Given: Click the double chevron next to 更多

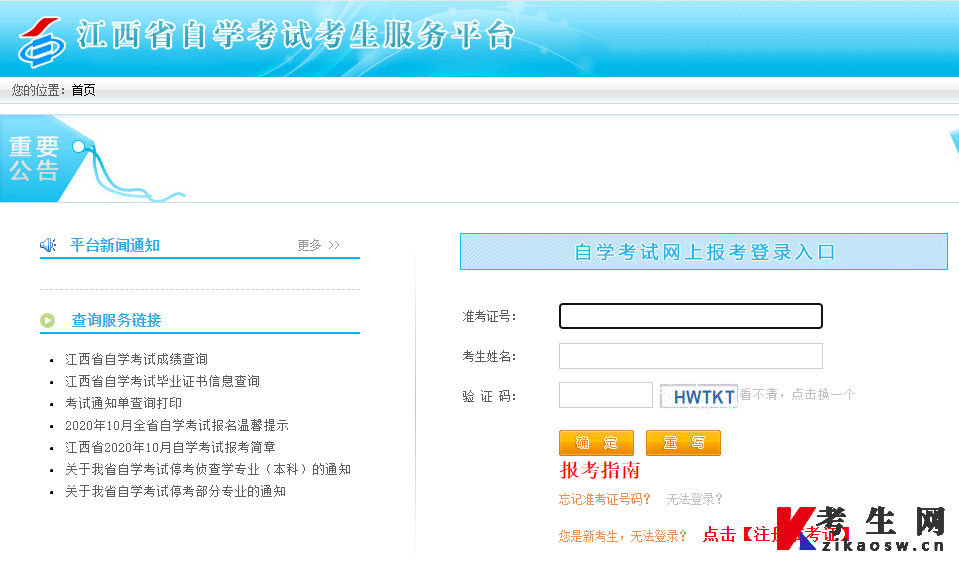Looking at the screenshot, I should click(x=334, y=245).
